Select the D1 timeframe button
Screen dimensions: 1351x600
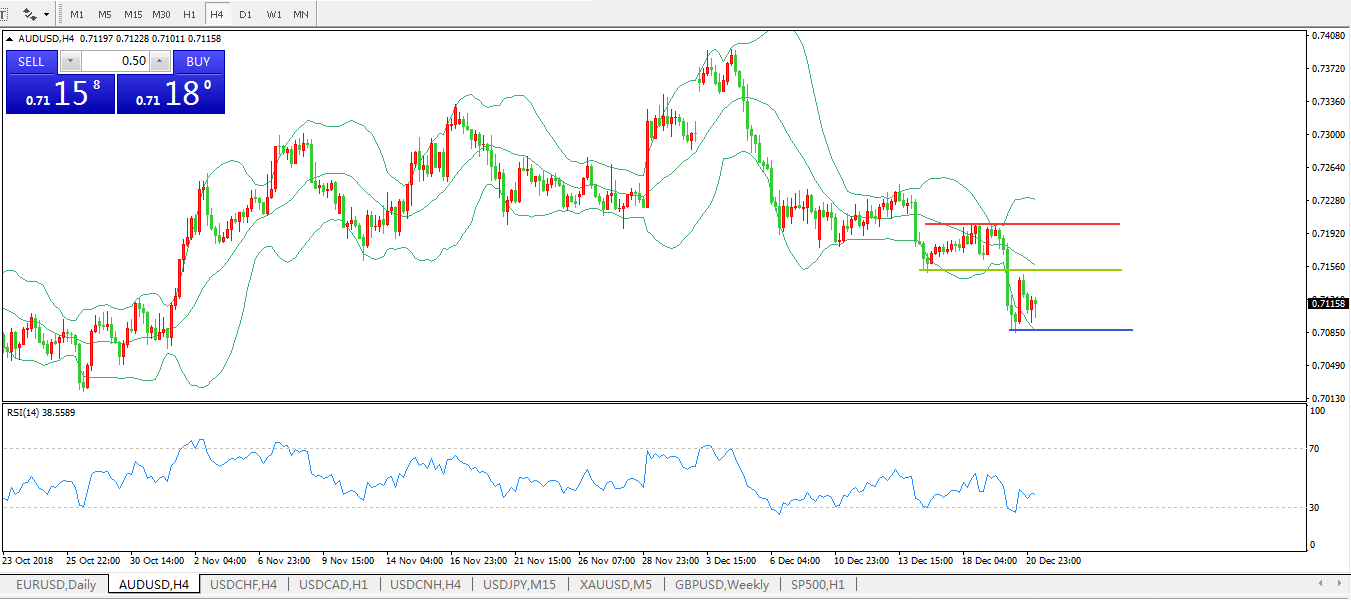(245, 15)
